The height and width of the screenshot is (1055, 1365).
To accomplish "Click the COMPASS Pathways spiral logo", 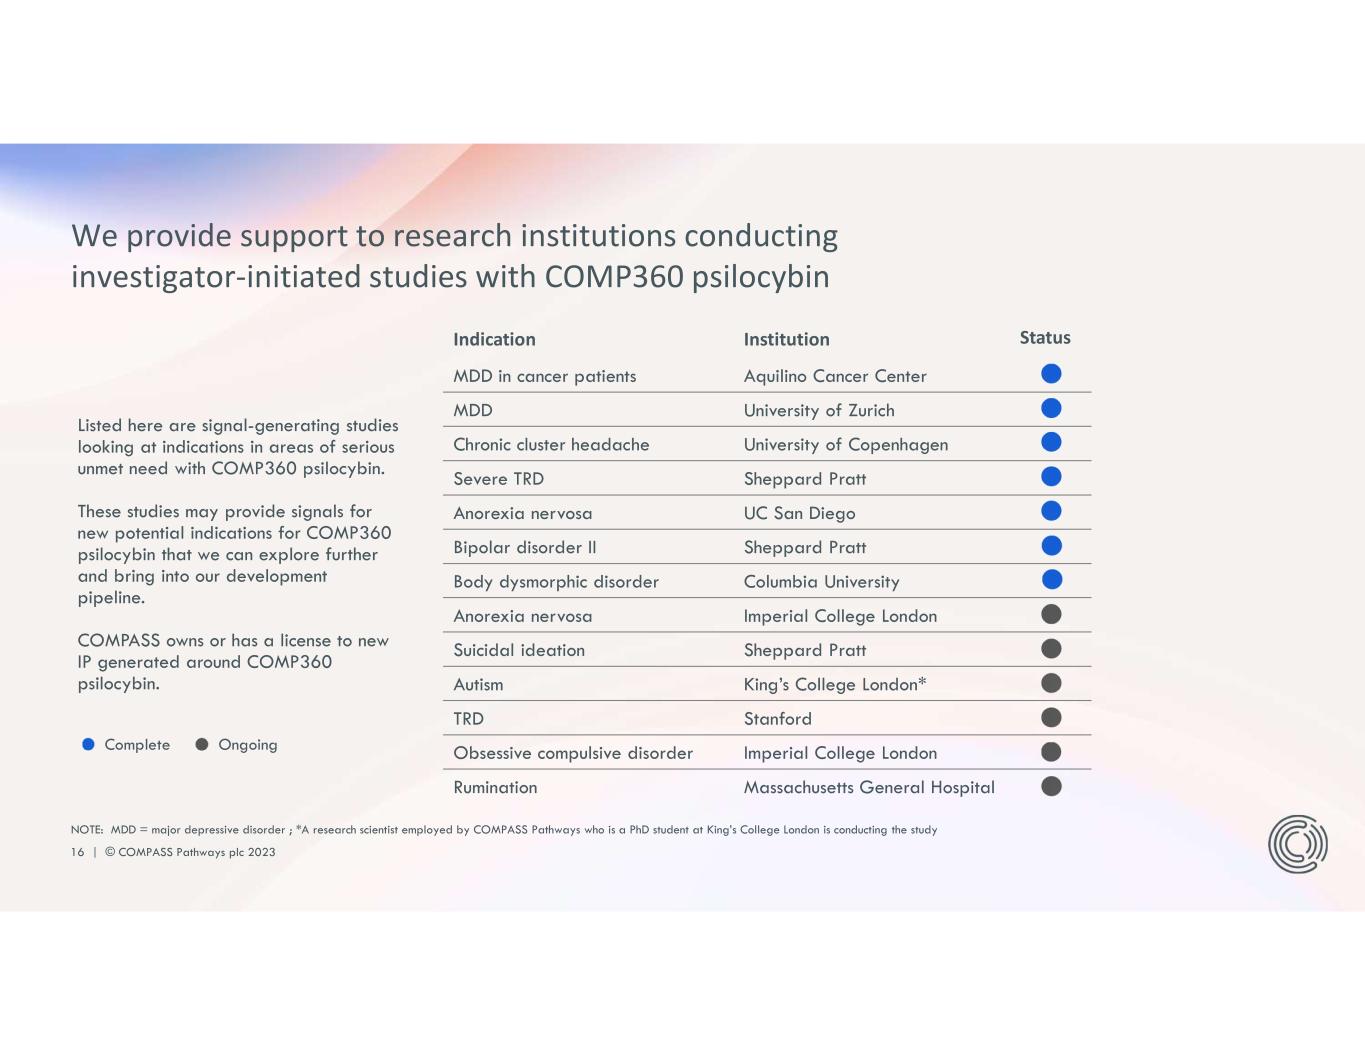I will [x=1297, y=844].
